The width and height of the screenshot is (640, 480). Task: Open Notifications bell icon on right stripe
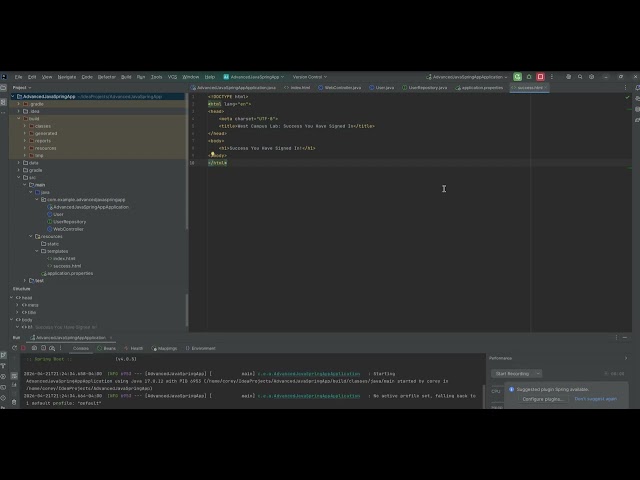tap(637, 88)
